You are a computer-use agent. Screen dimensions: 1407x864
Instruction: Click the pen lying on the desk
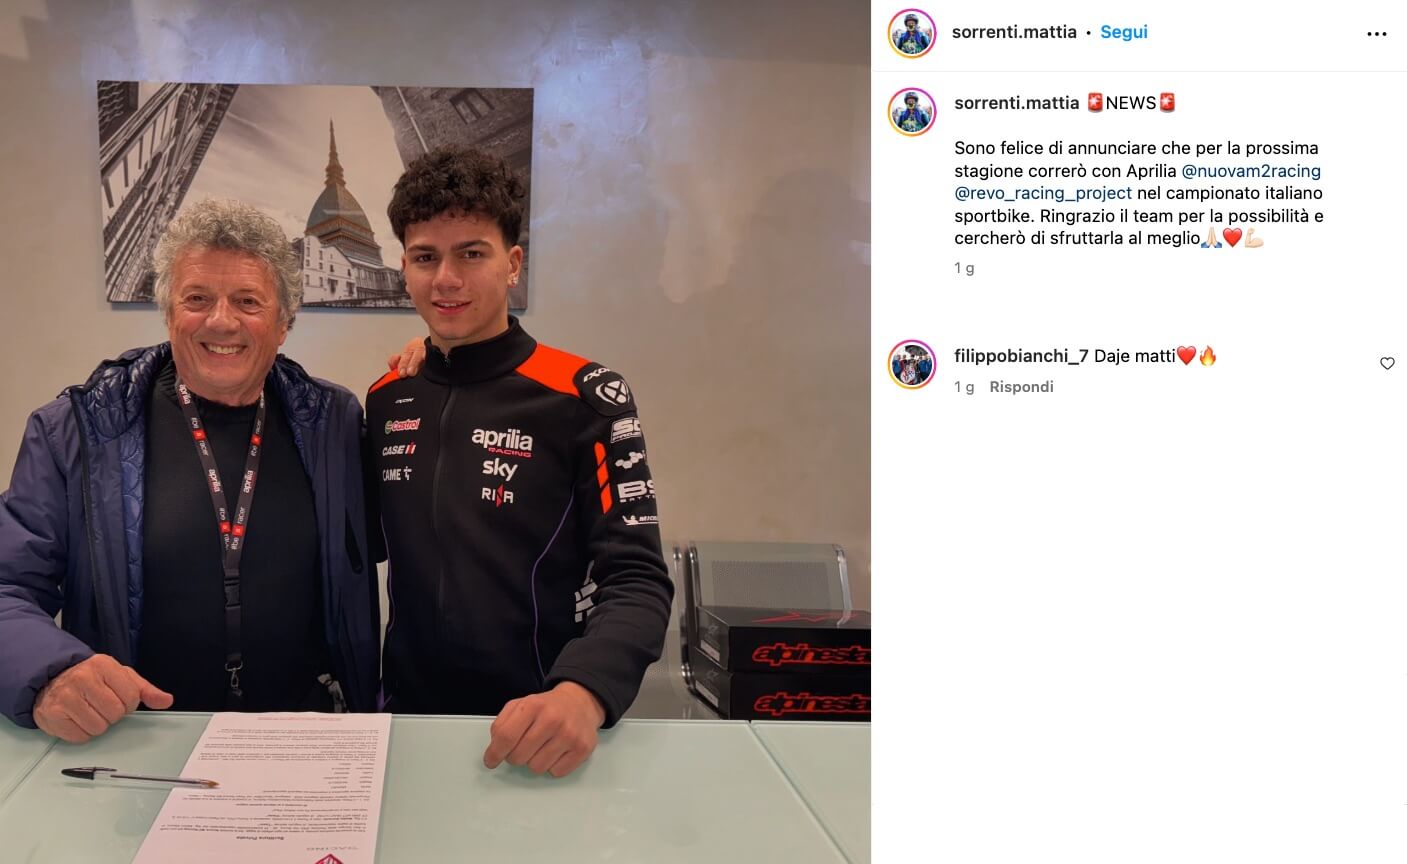tap(139, 777)
